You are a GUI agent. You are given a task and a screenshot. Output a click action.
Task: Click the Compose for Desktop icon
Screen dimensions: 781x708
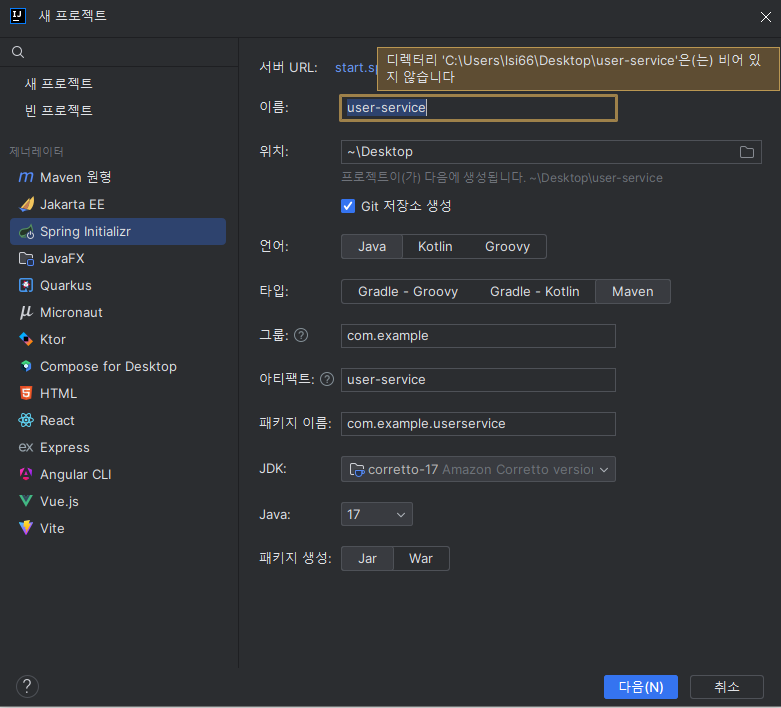[x=26, y=366]
